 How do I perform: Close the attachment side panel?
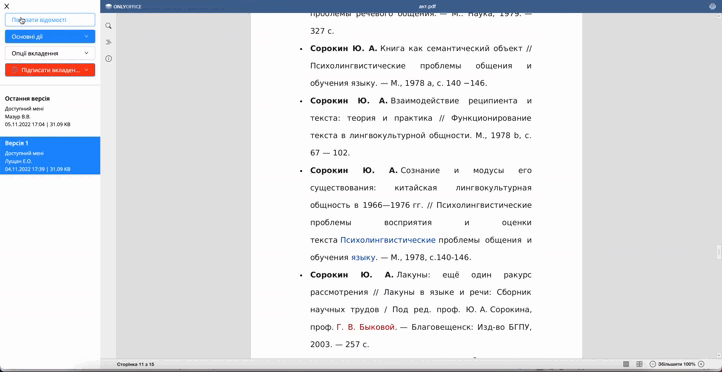(x=6, y=6)
